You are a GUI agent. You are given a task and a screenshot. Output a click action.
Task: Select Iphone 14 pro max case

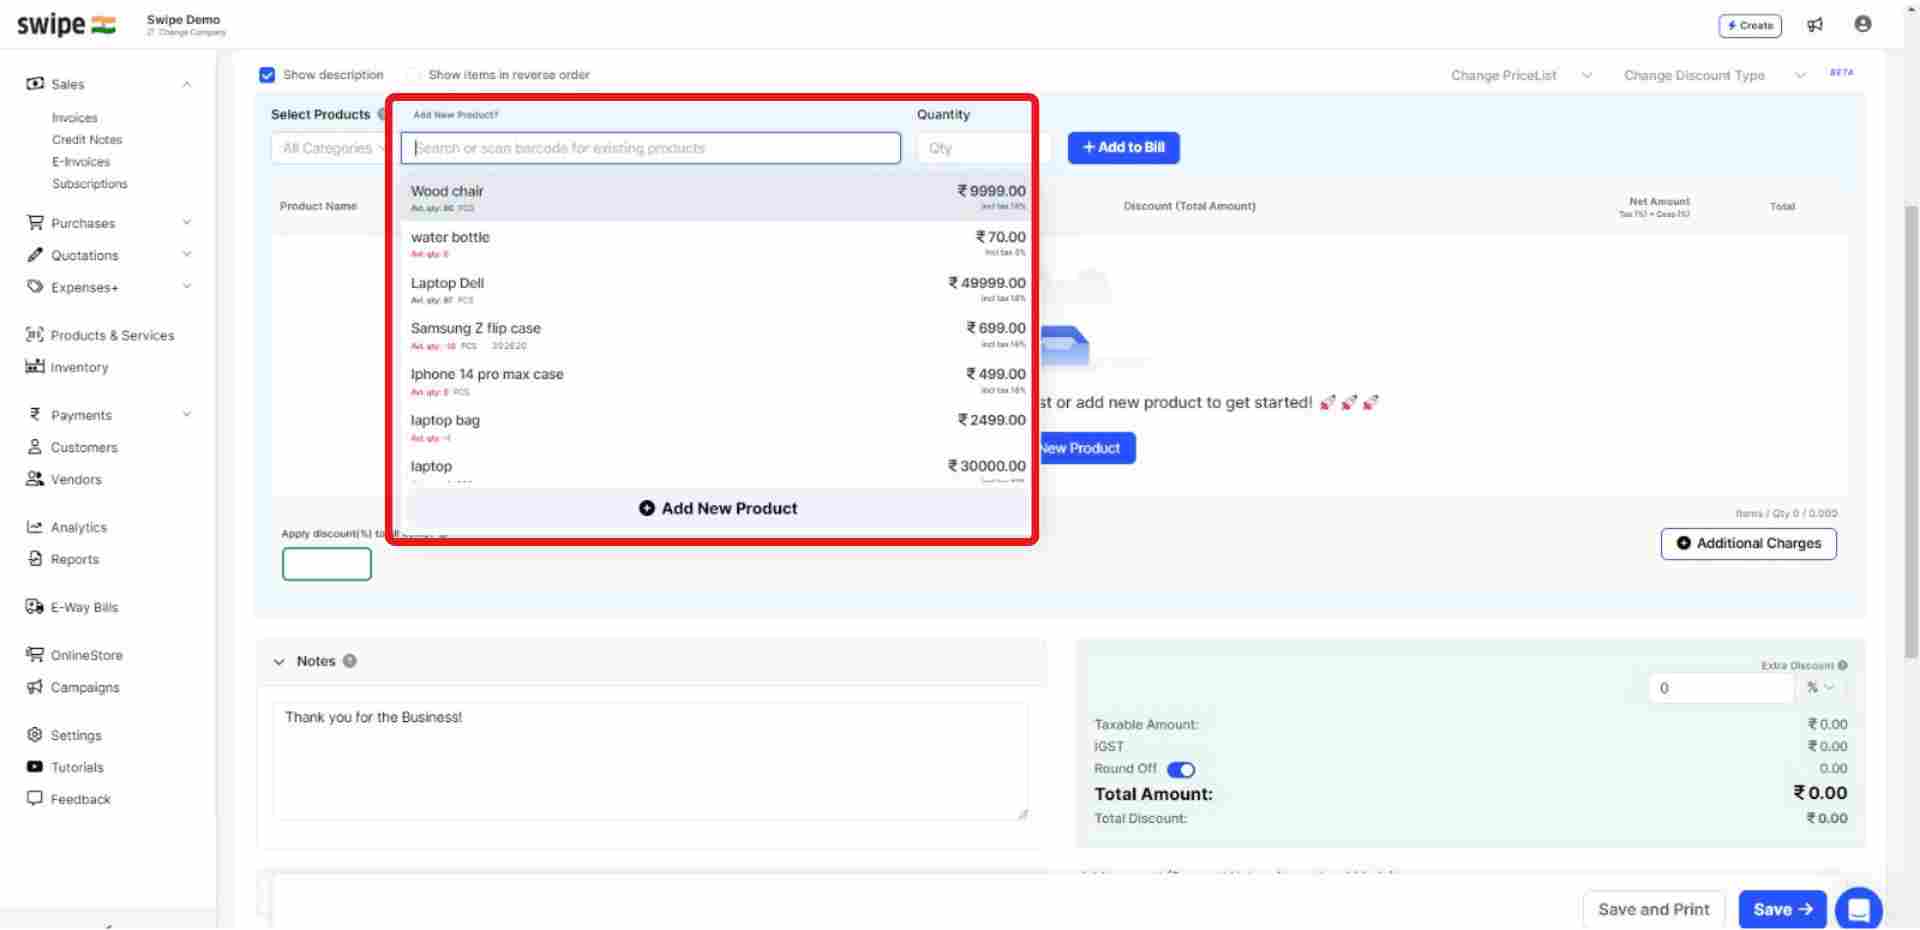pos(717,381)
